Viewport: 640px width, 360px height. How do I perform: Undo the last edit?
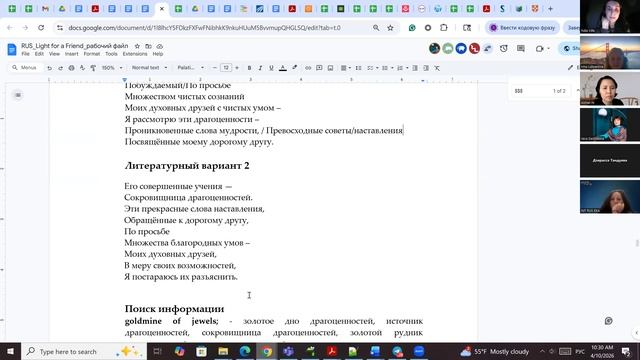pos(49,68)
